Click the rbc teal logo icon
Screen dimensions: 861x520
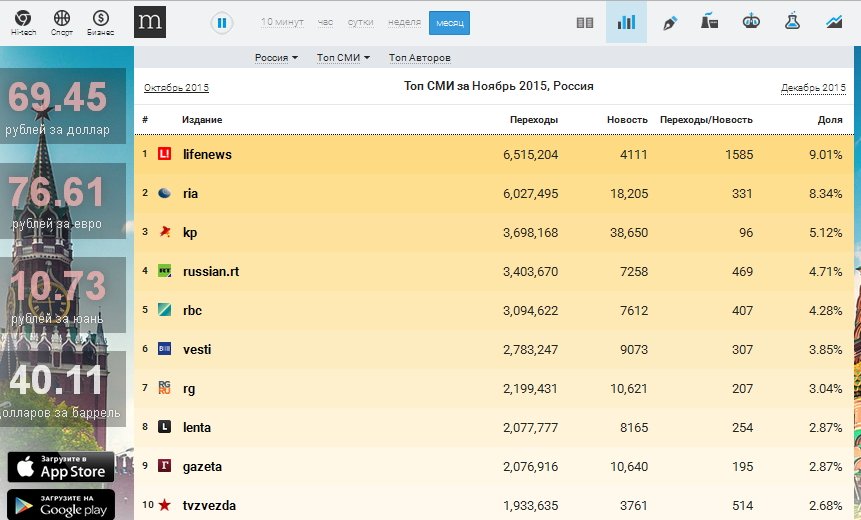pyautogui.click(x=165, y=309)
